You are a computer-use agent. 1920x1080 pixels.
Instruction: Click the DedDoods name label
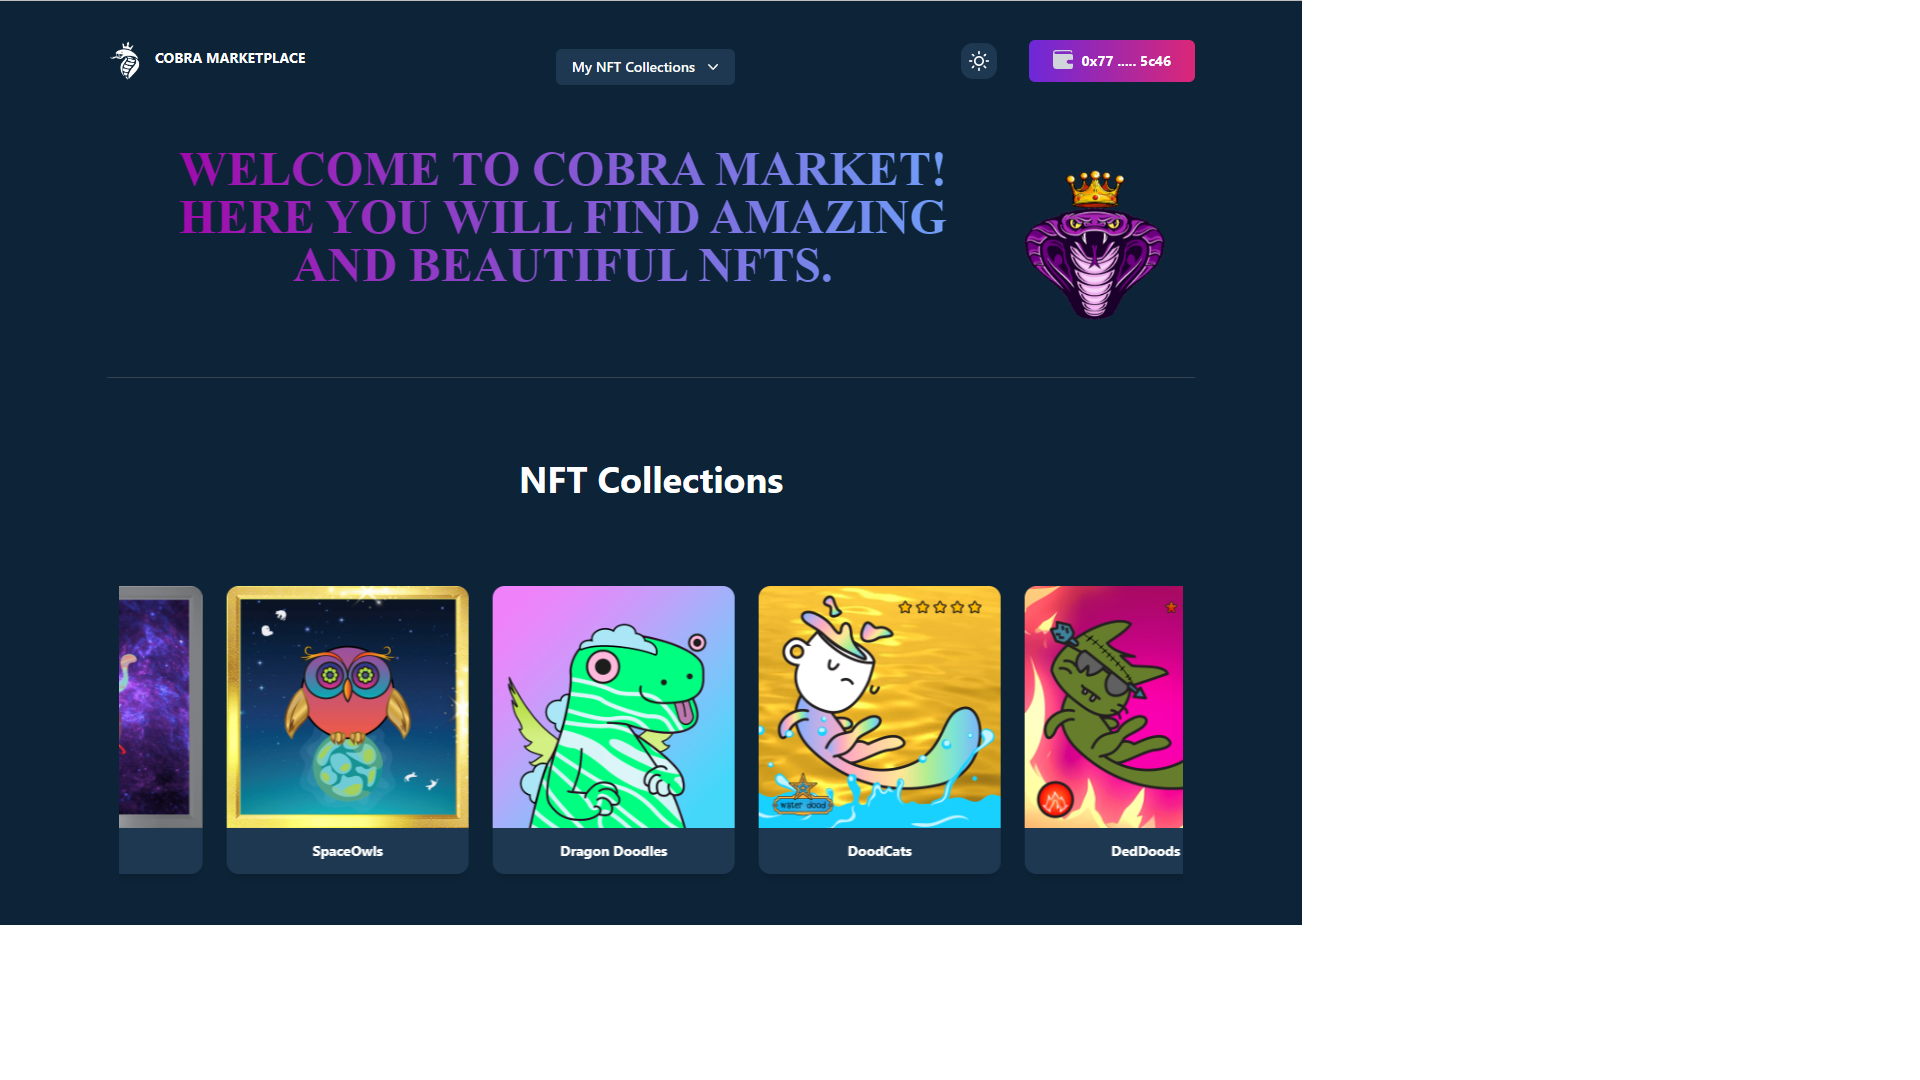pyautogui.click(x=1146, y=851)
